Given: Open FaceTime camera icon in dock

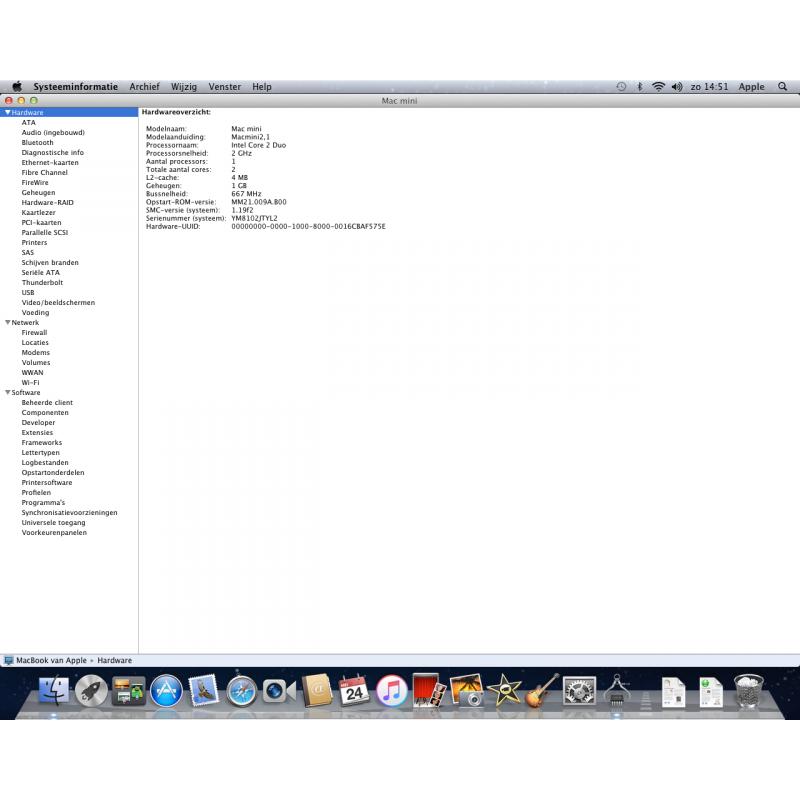Looking at the screenshot, I should pos(279,691).
